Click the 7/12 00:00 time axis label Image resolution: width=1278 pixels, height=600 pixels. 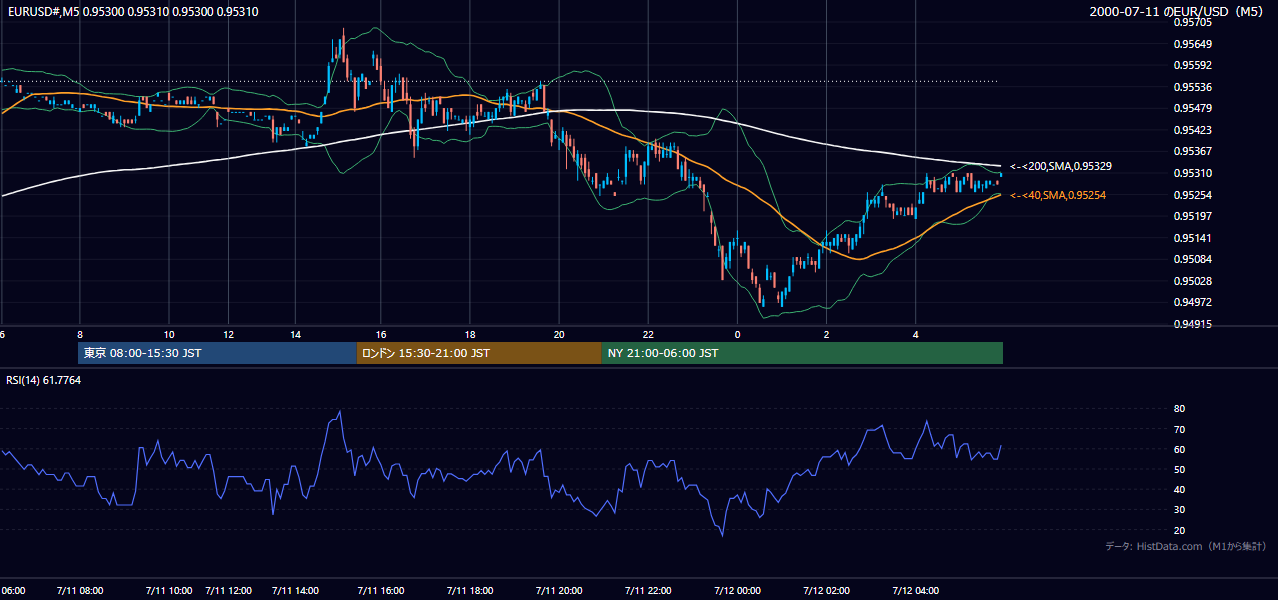coord(737,590)
